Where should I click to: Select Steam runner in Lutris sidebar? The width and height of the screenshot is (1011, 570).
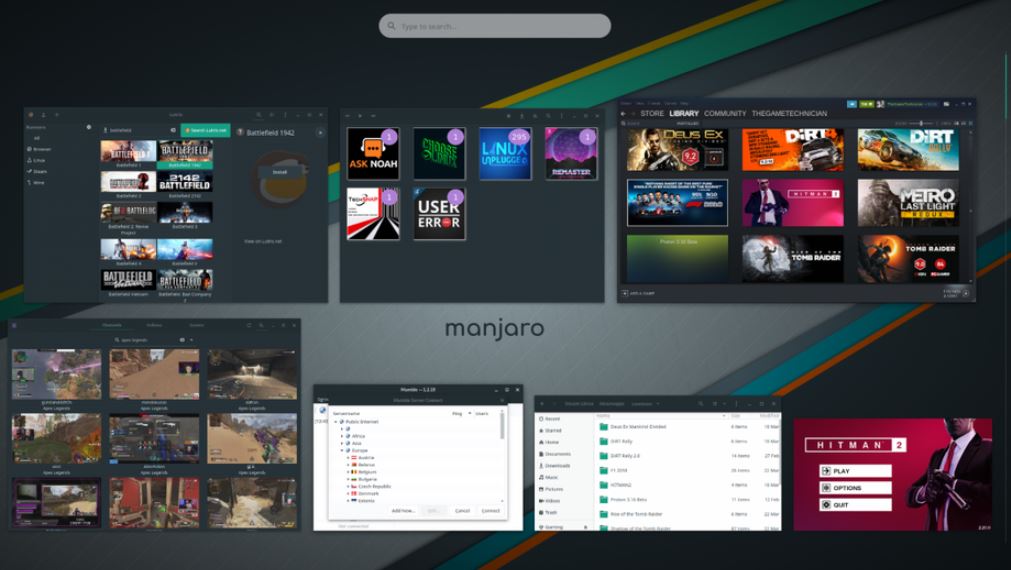[37, 172]
